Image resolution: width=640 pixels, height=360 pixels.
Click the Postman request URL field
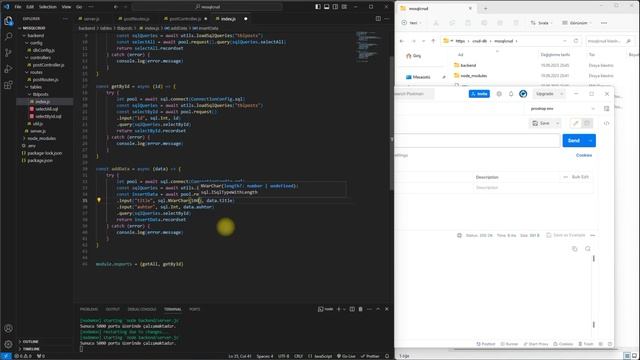click(x=477, y=140)
